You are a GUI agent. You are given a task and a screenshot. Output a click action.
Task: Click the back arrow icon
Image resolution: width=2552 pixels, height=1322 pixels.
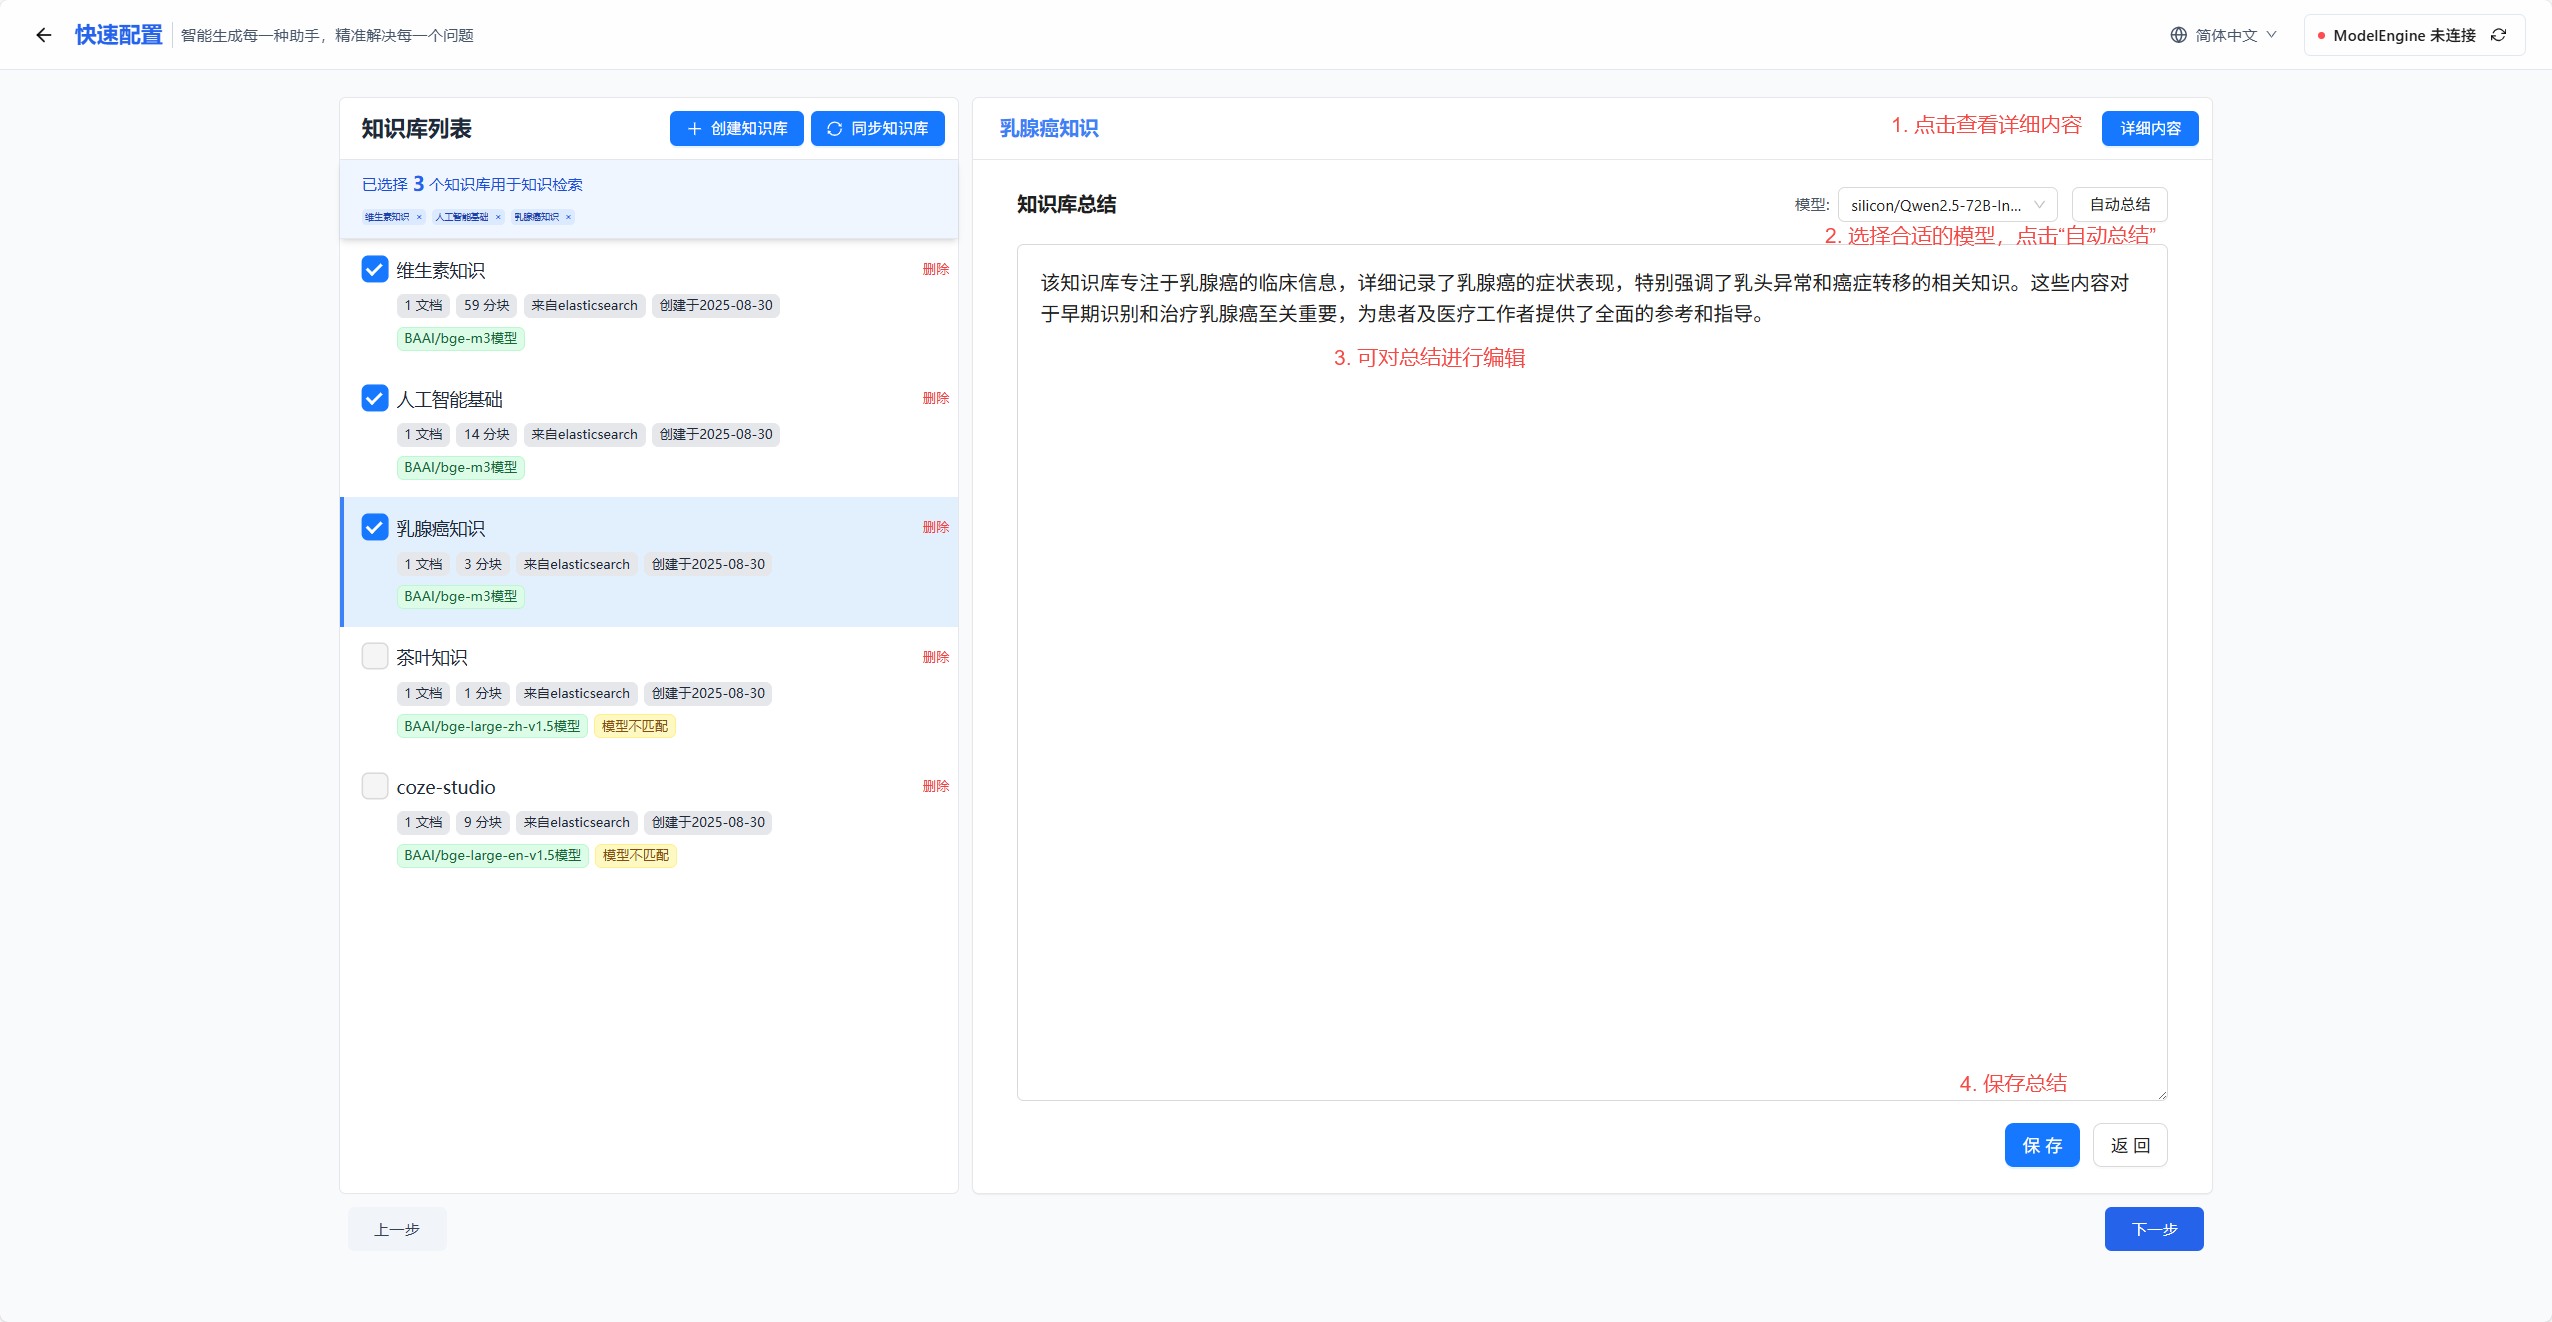[43, 35]
